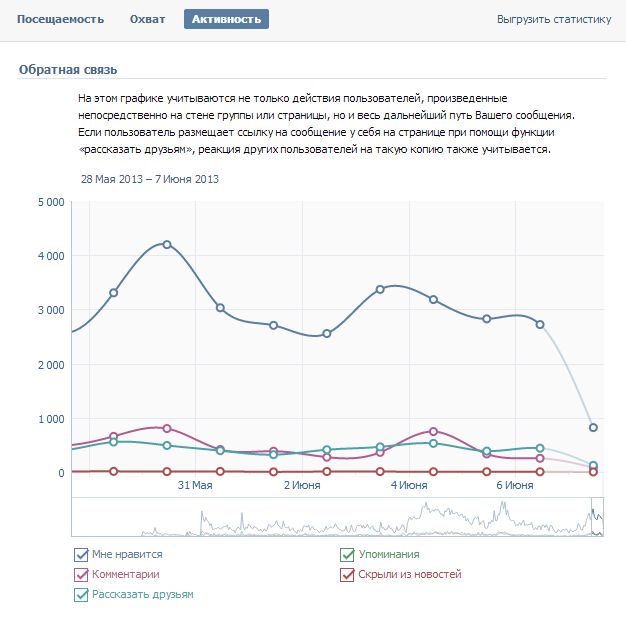Toggle the Упоминания checkbox
The width and height of the screenshot is (626, 620).
pyautogui.click(x=347, y=554)
